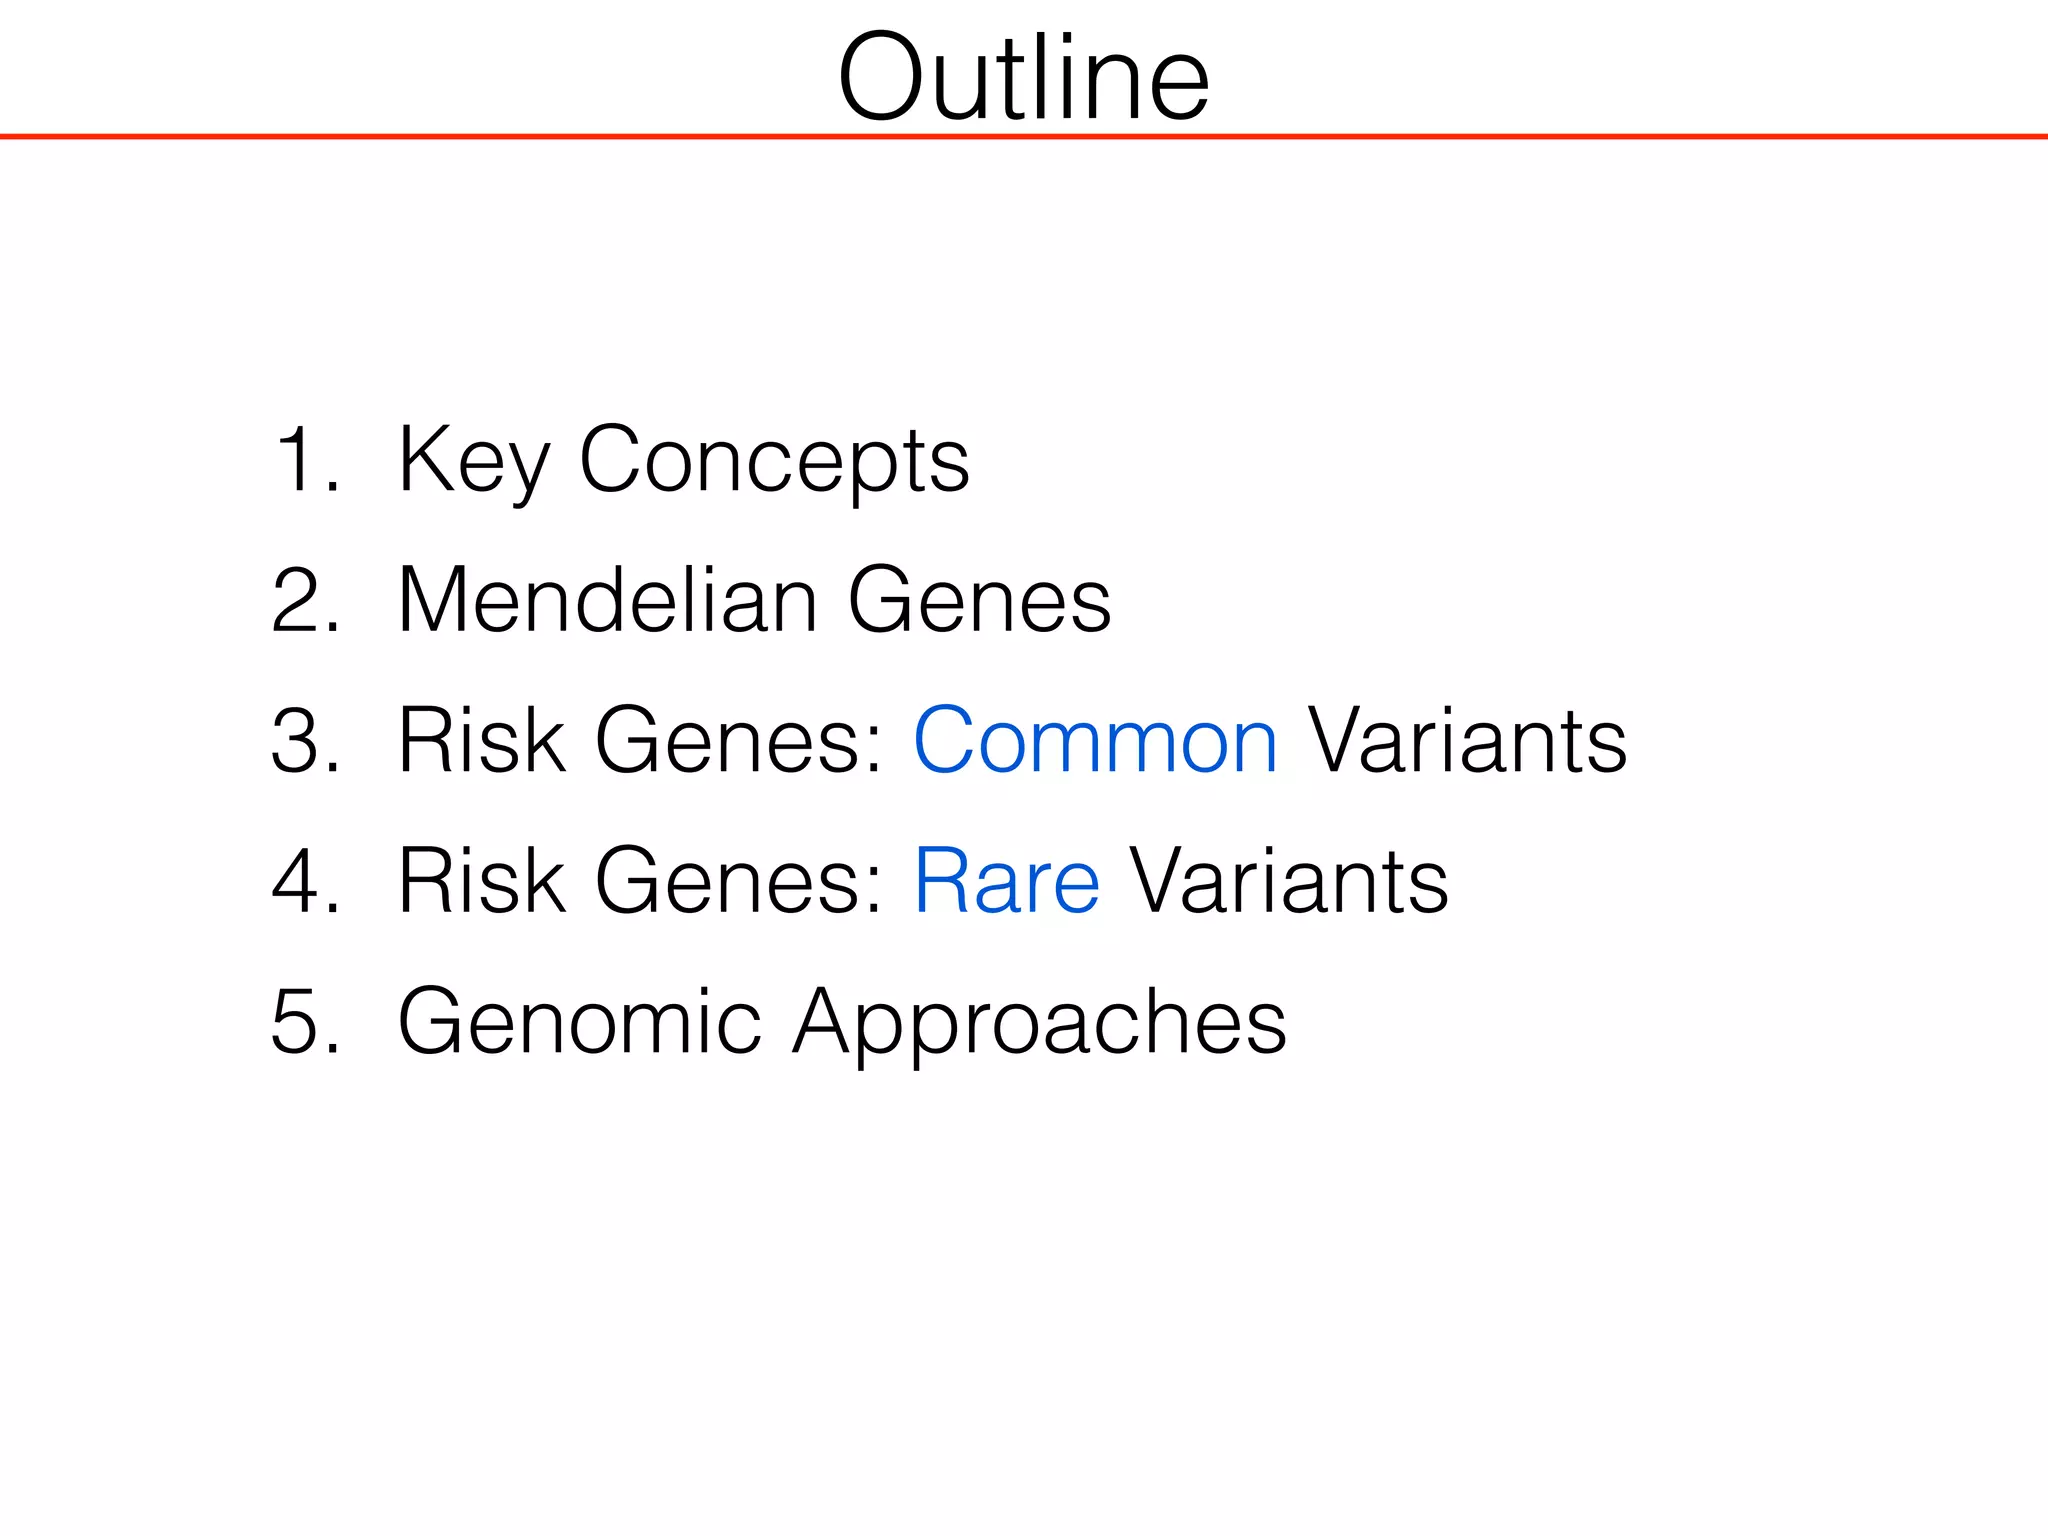
Task: Click "Variants" after the word Common
Action: click(1468, 741)
